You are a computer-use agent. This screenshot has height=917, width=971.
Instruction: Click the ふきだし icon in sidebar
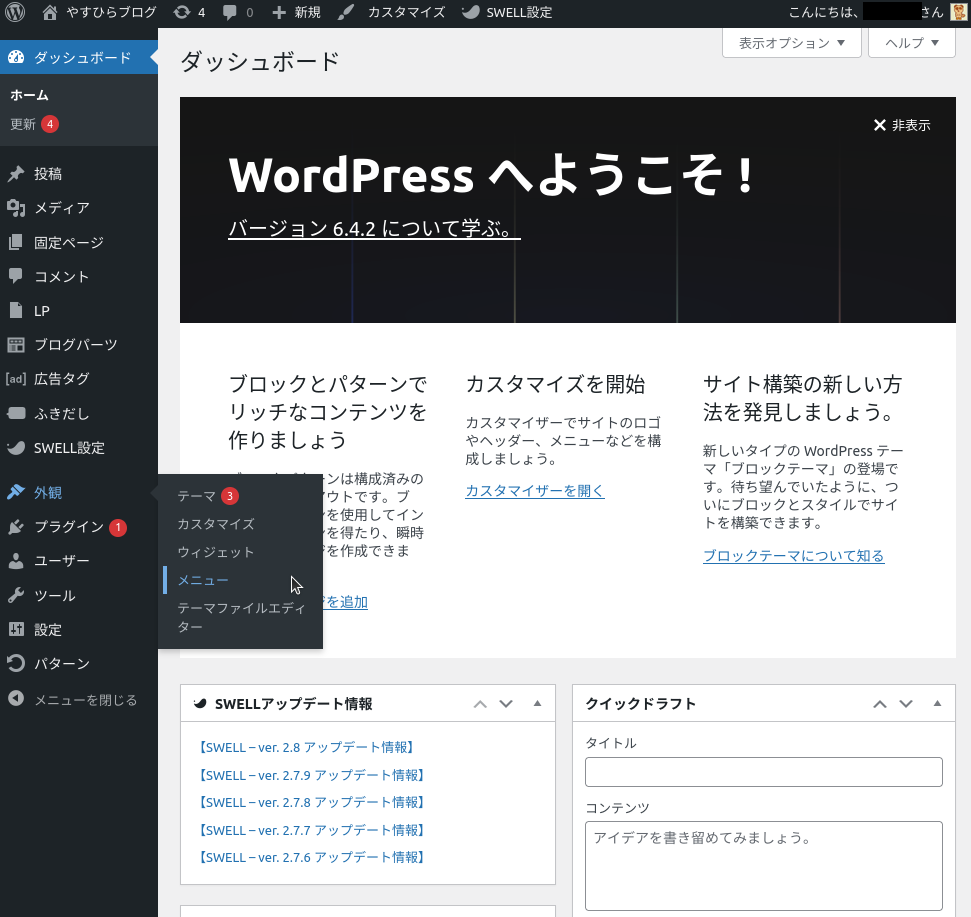[x=16, y=413]
